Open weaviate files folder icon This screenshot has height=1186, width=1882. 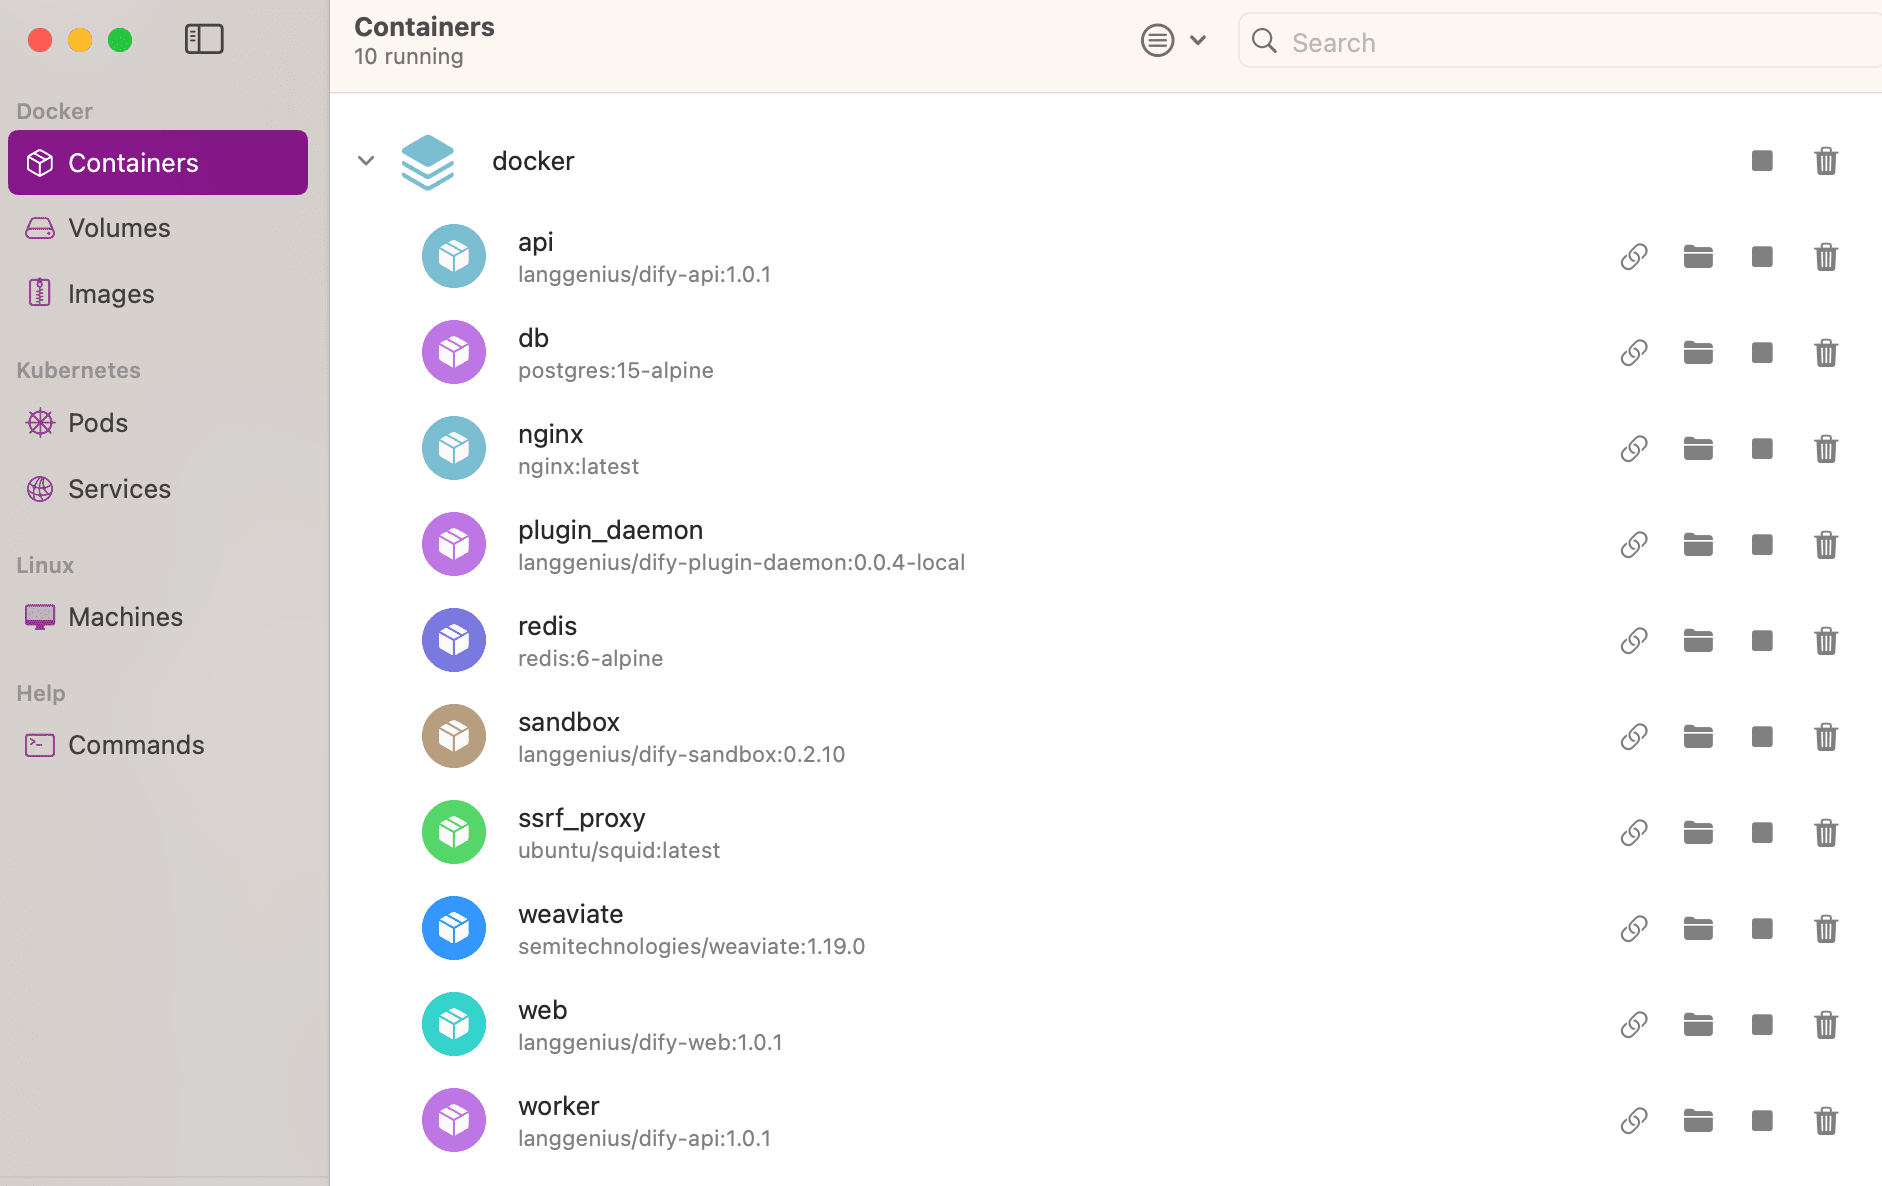(x=1698, y=929)
